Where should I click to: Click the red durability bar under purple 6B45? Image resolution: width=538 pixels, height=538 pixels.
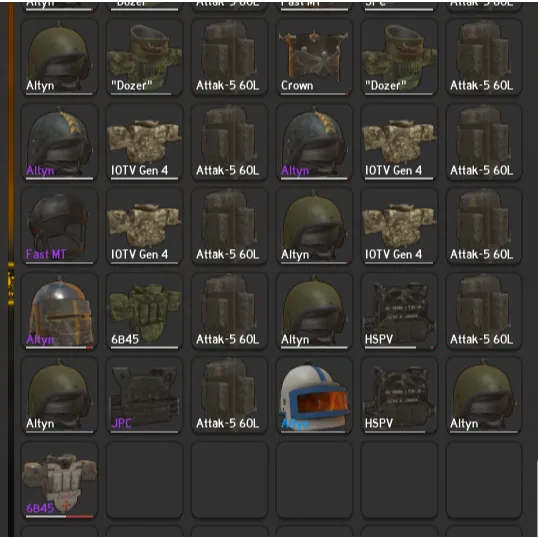80,516
